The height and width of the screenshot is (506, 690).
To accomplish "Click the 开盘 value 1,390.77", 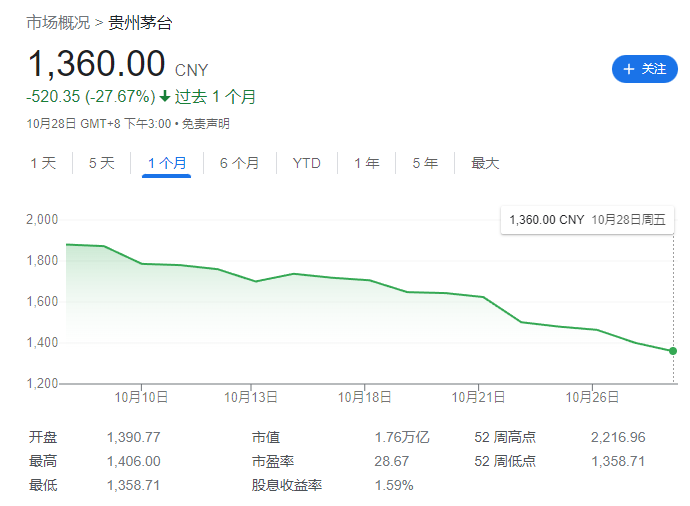I will 134,437.
